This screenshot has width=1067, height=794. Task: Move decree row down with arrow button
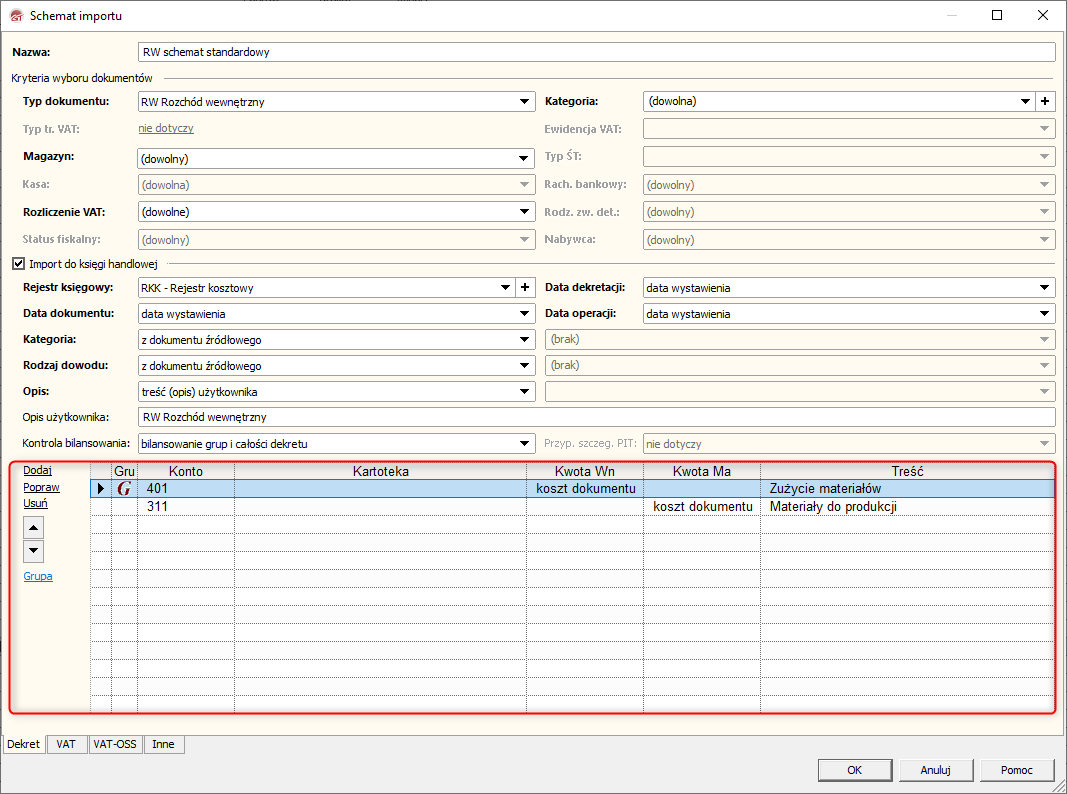coord(33,551)
